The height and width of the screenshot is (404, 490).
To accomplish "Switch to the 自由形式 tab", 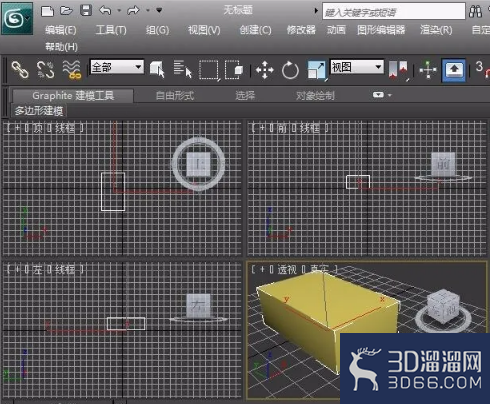I will [175, 96].
